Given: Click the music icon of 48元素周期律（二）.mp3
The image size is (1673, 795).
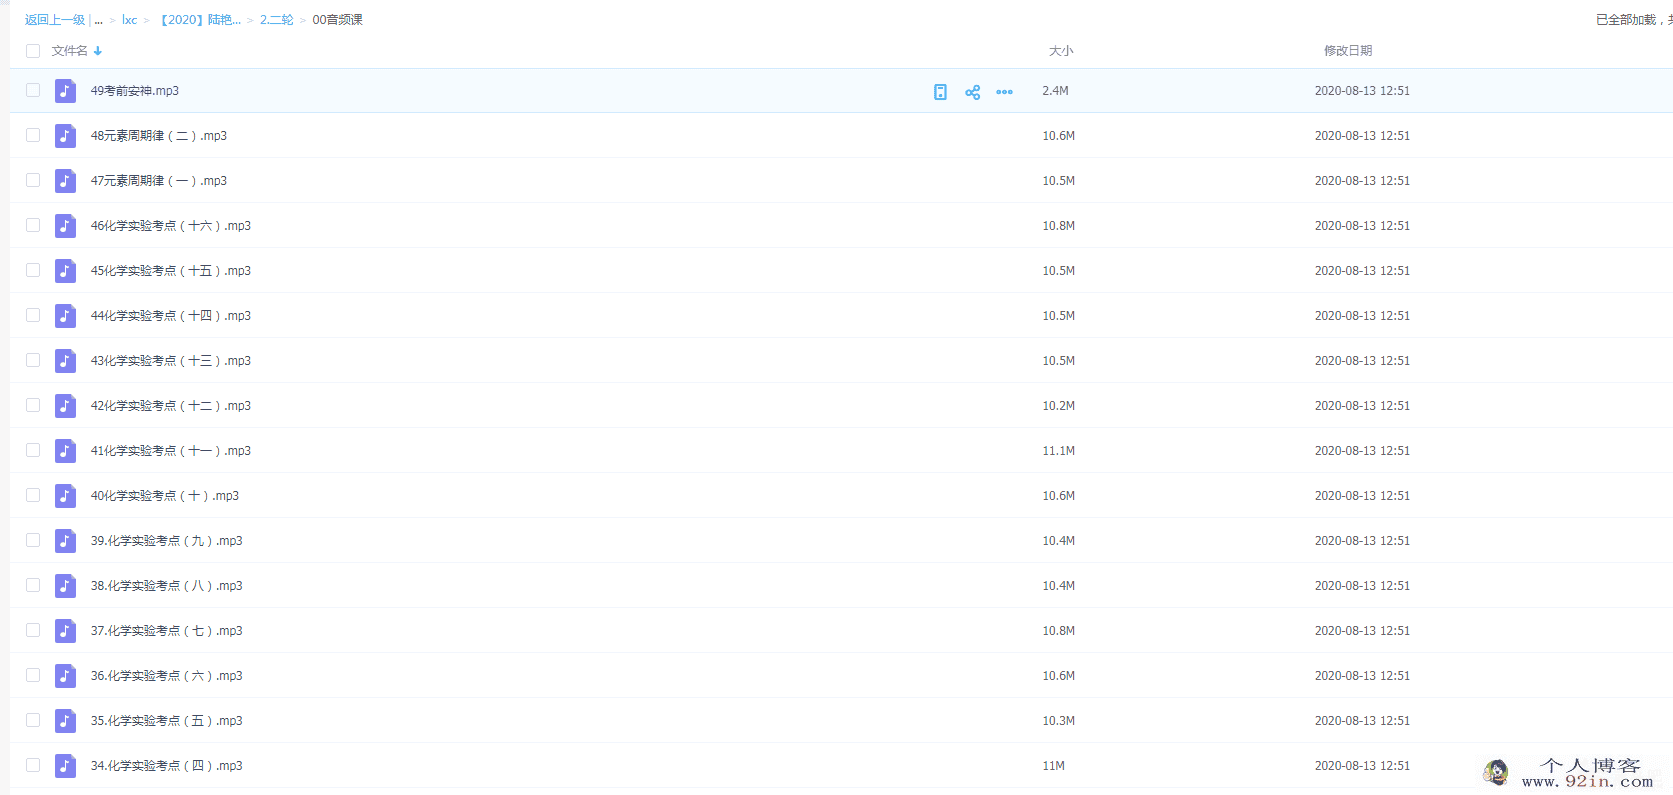Looking at the screenshot, I should pyautogui.click(x=65, y=136).
